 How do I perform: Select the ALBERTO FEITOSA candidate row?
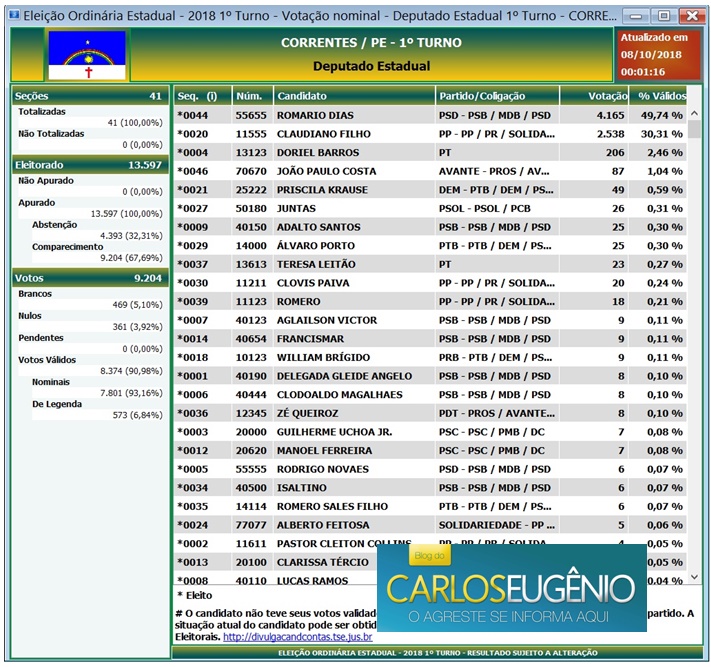[430, 525]
